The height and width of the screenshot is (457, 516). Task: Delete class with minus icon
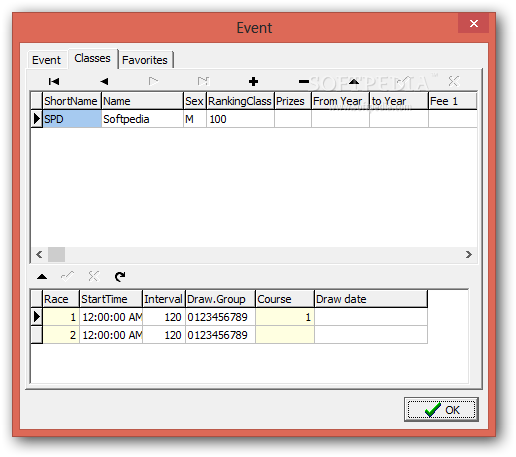click(304, 81)
